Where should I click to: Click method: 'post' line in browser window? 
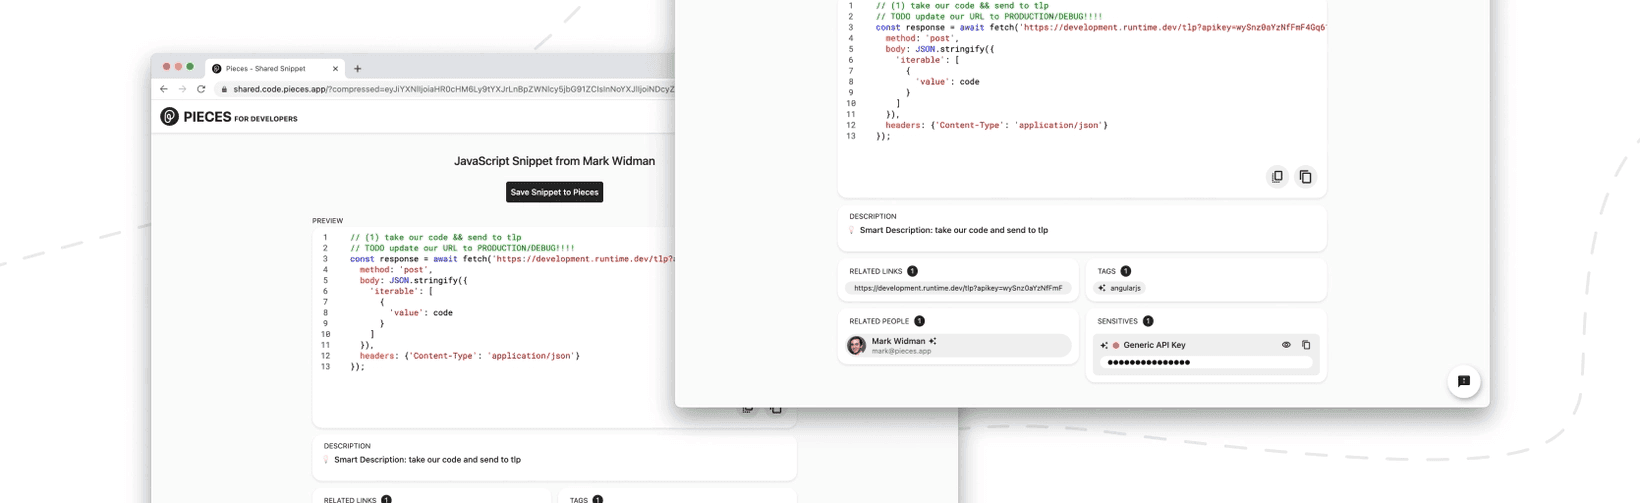coord(396,270)
